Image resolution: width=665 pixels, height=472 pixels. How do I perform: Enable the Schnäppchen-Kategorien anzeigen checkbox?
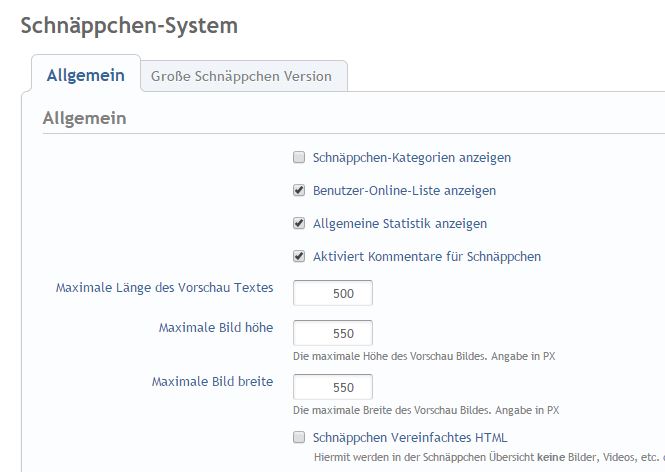pos(299,157)
